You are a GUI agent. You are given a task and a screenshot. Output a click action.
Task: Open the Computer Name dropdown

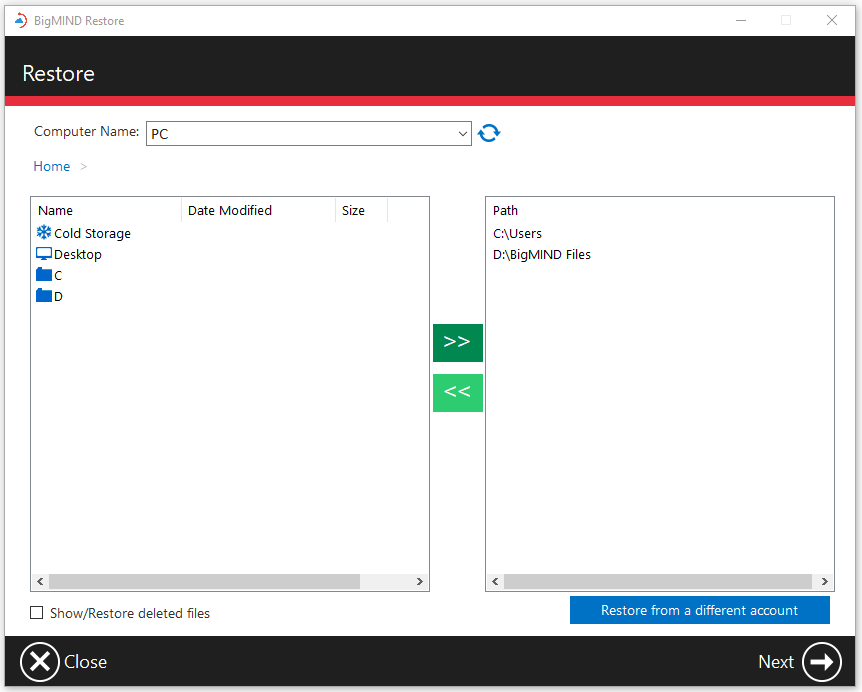pos(461,133)
